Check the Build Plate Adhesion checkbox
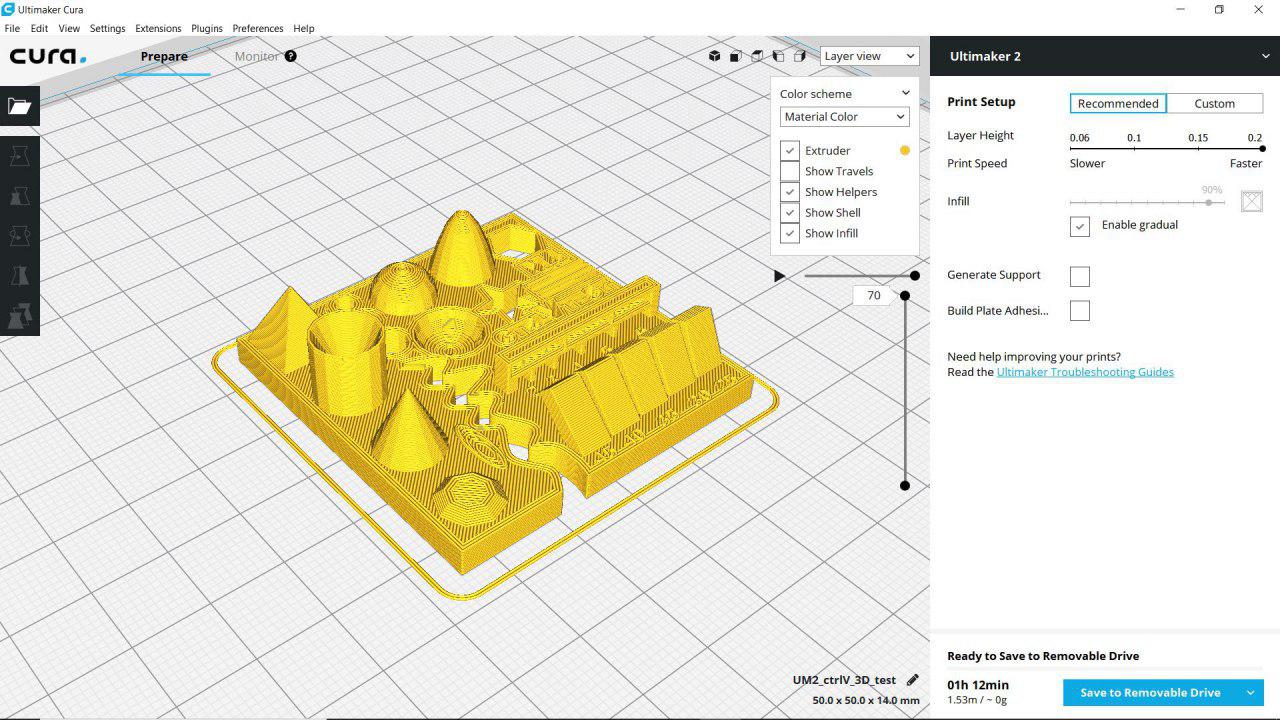This screenshot has width=1280, height=720. [1080, 311]
